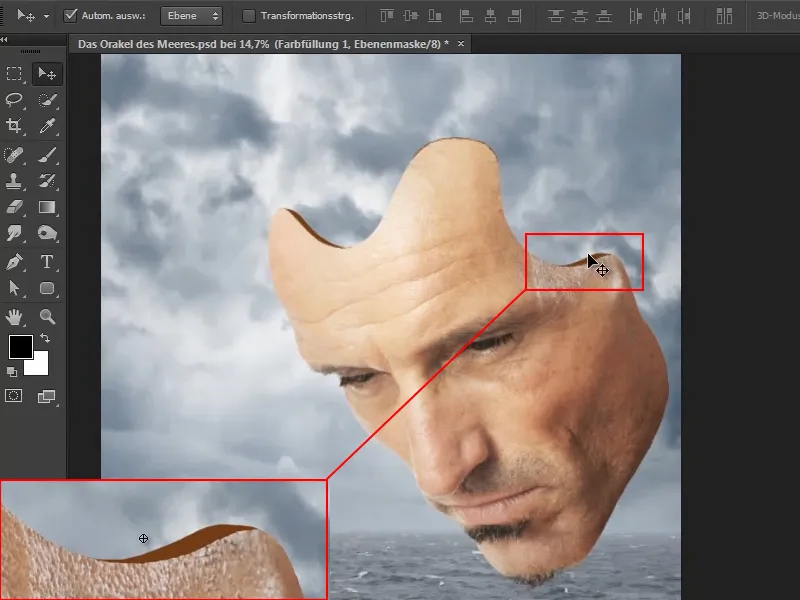
Task: Distribute bottom edges of layers
Action: 604,16
